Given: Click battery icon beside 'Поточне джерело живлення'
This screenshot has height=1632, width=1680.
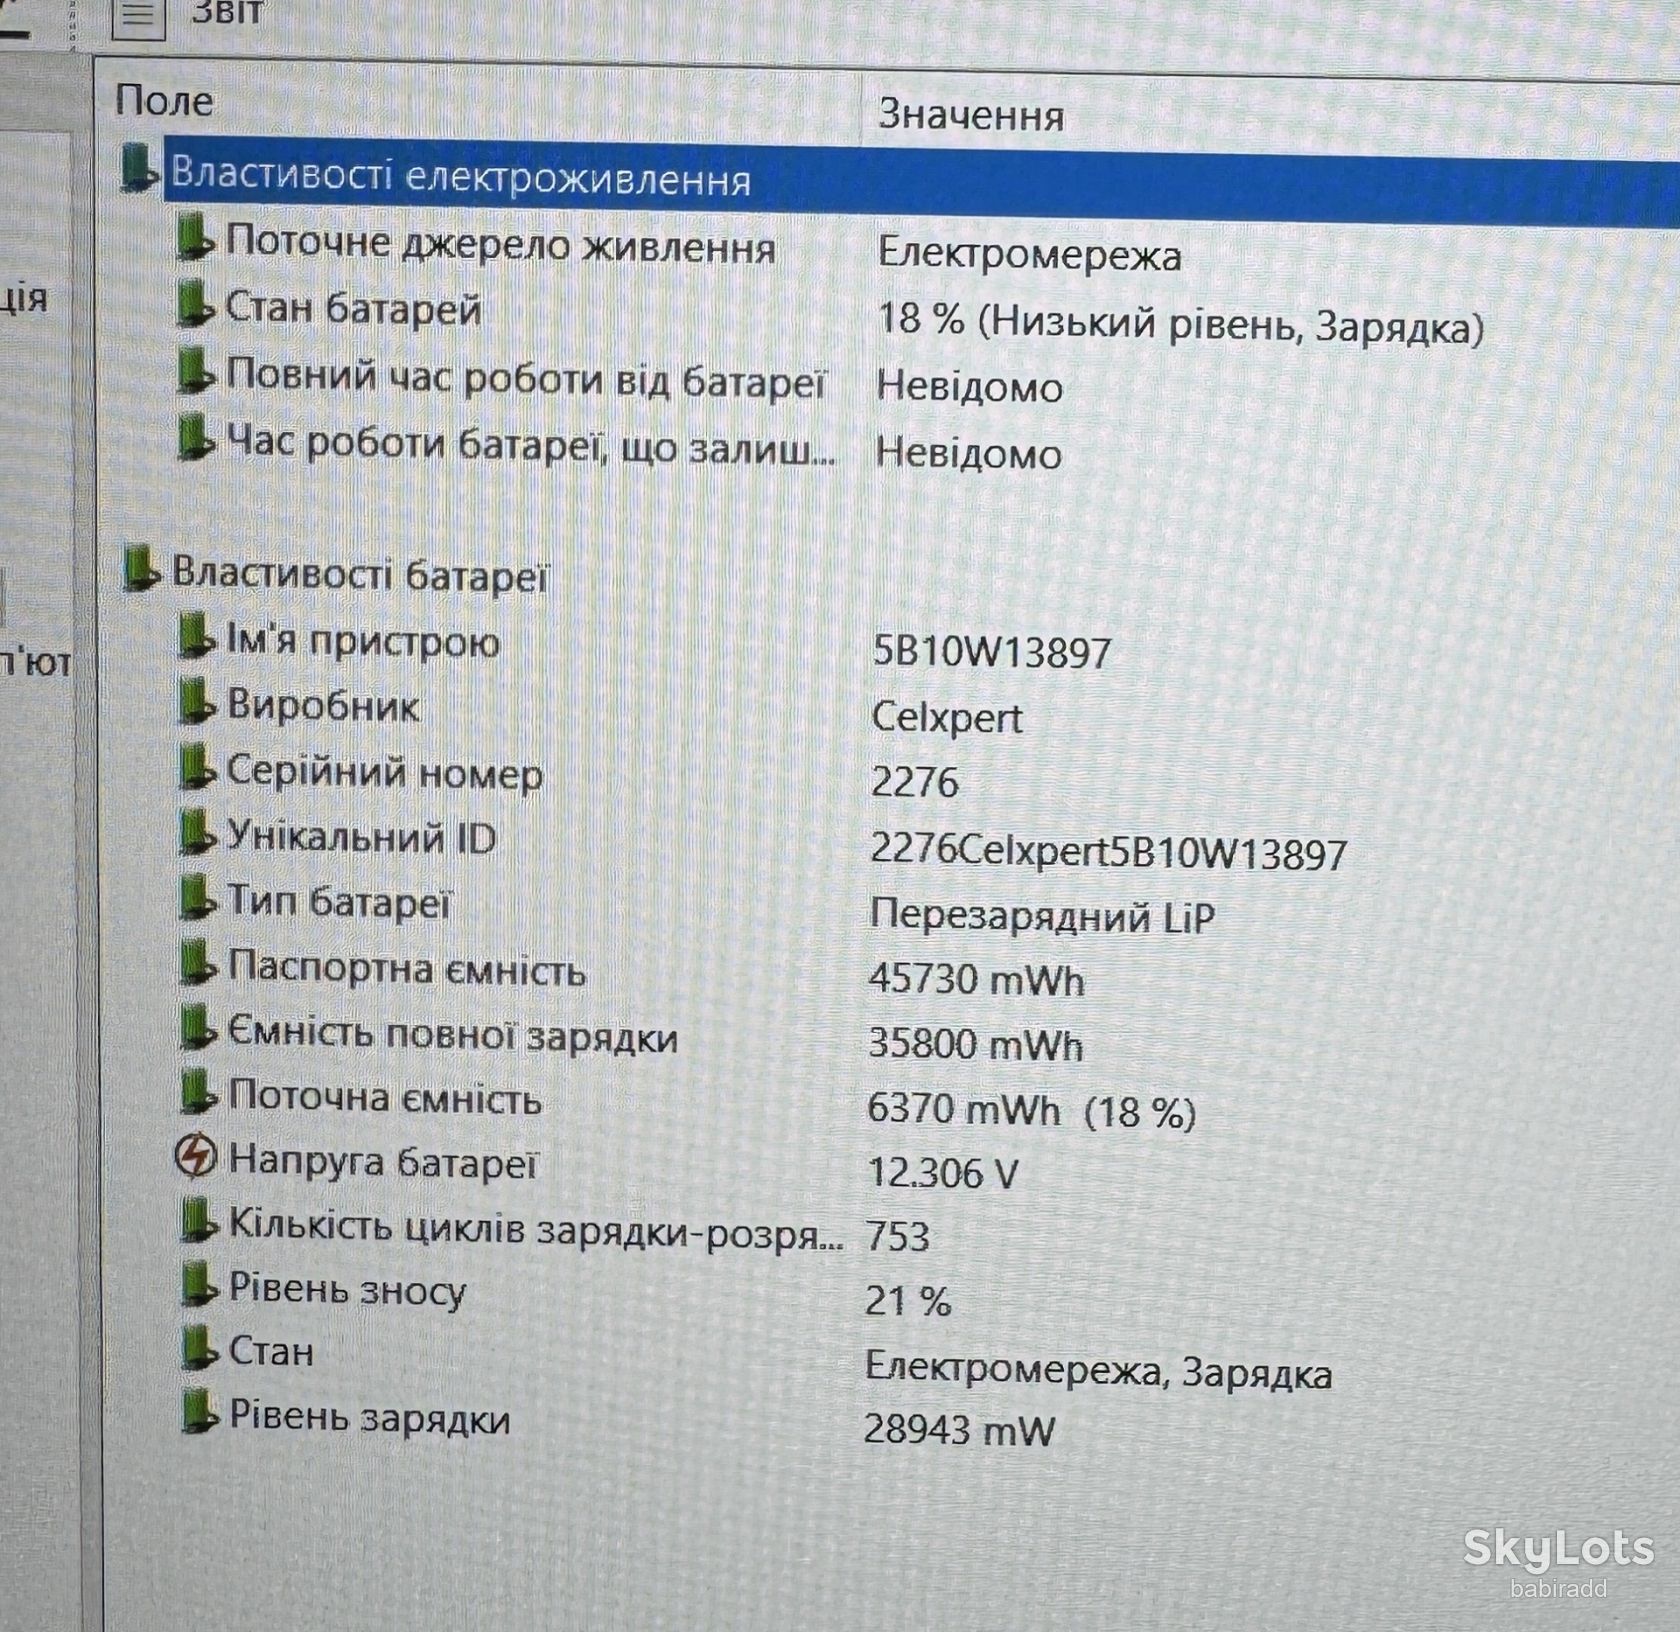Looking at the screenshot, I should [196, 238].
